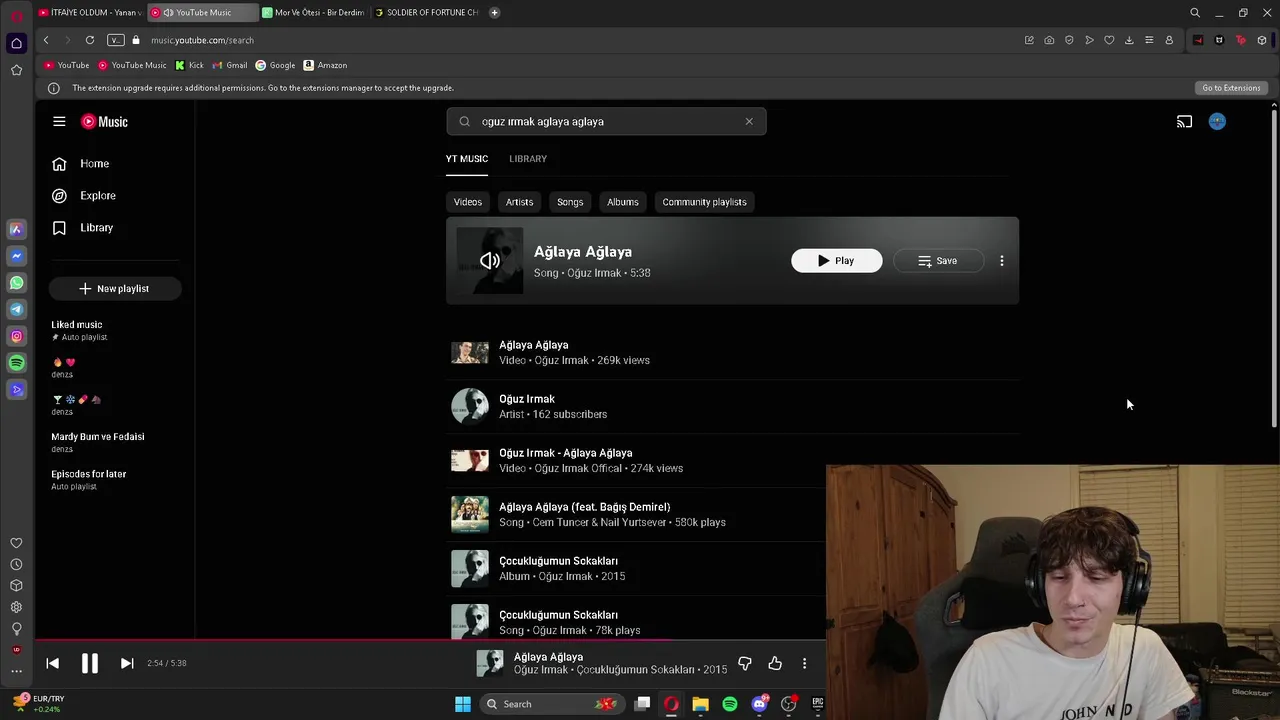This screenshot has height=720, width=1280.
Task: Click the YouTube Music logo
Action: coord(104,121)
